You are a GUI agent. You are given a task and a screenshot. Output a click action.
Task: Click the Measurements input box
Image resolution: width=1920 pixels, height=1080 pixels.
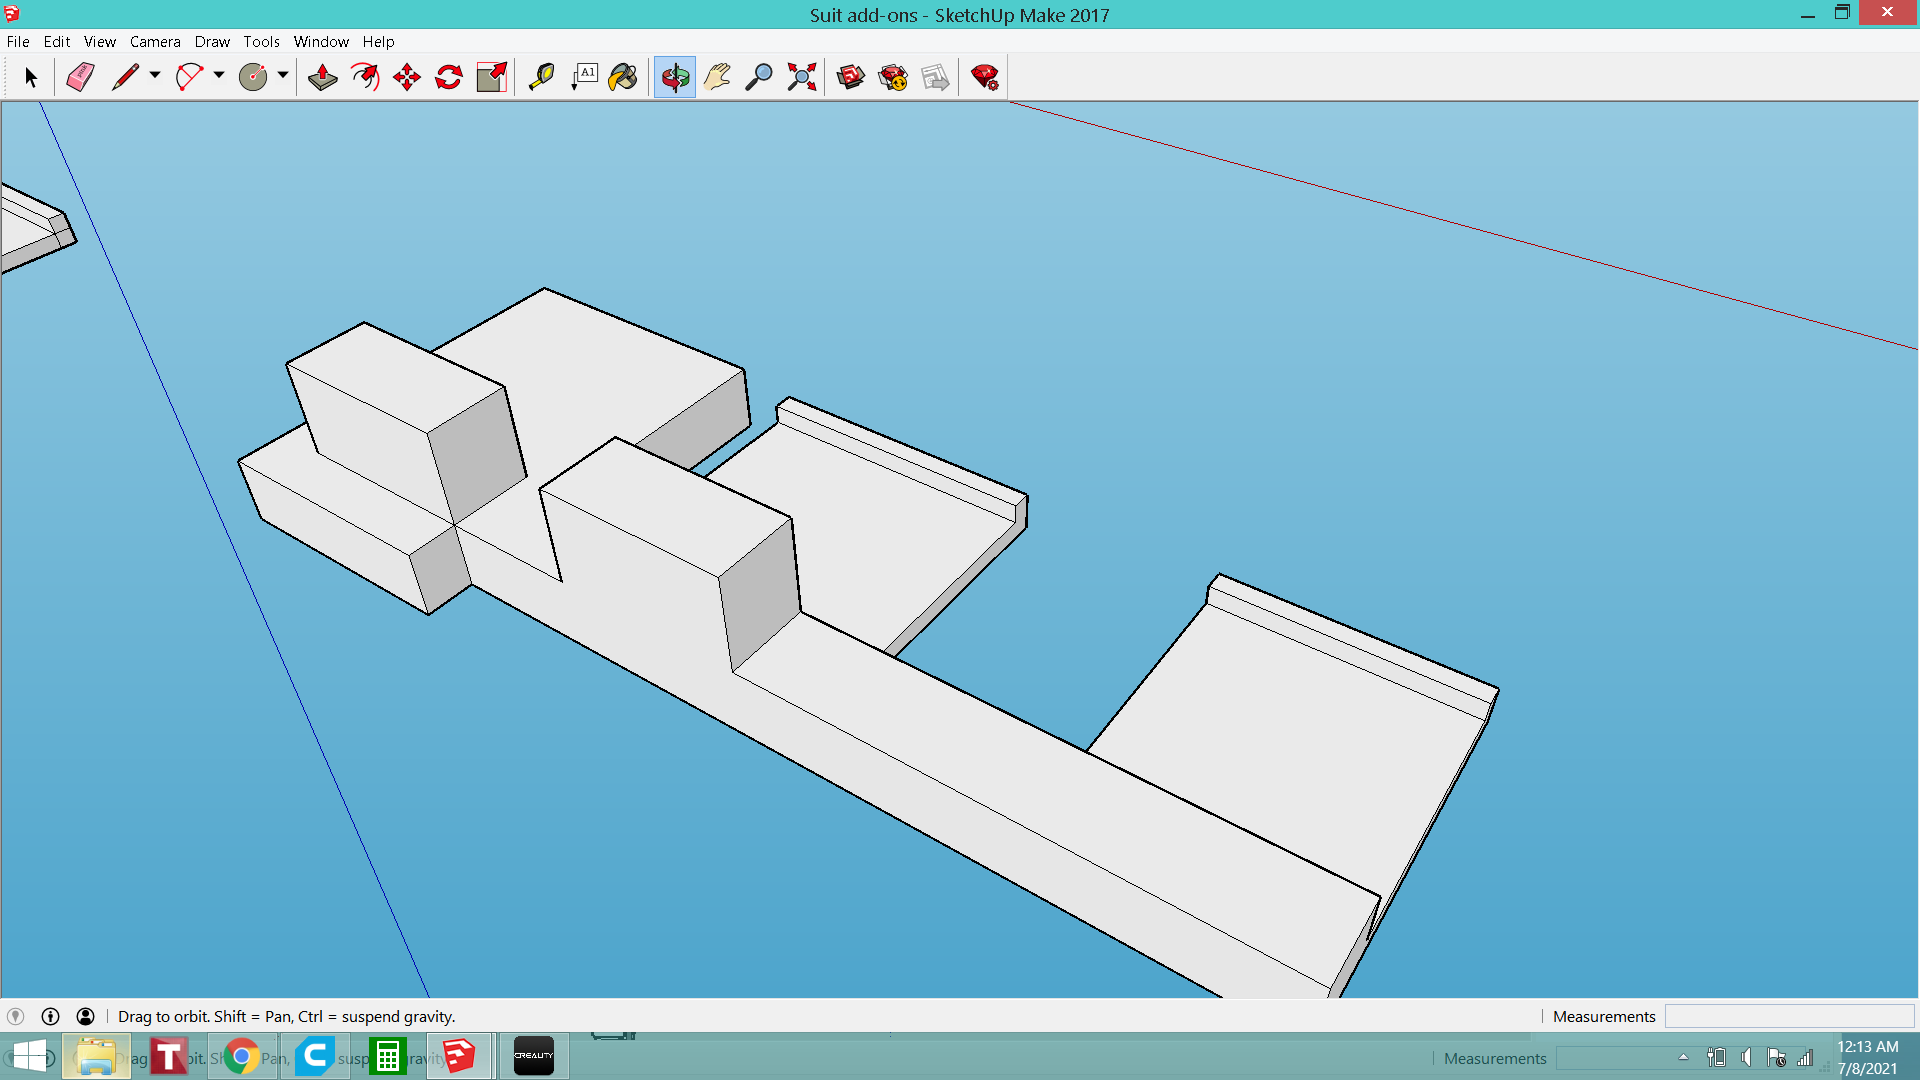[x=1789, y=1016]
